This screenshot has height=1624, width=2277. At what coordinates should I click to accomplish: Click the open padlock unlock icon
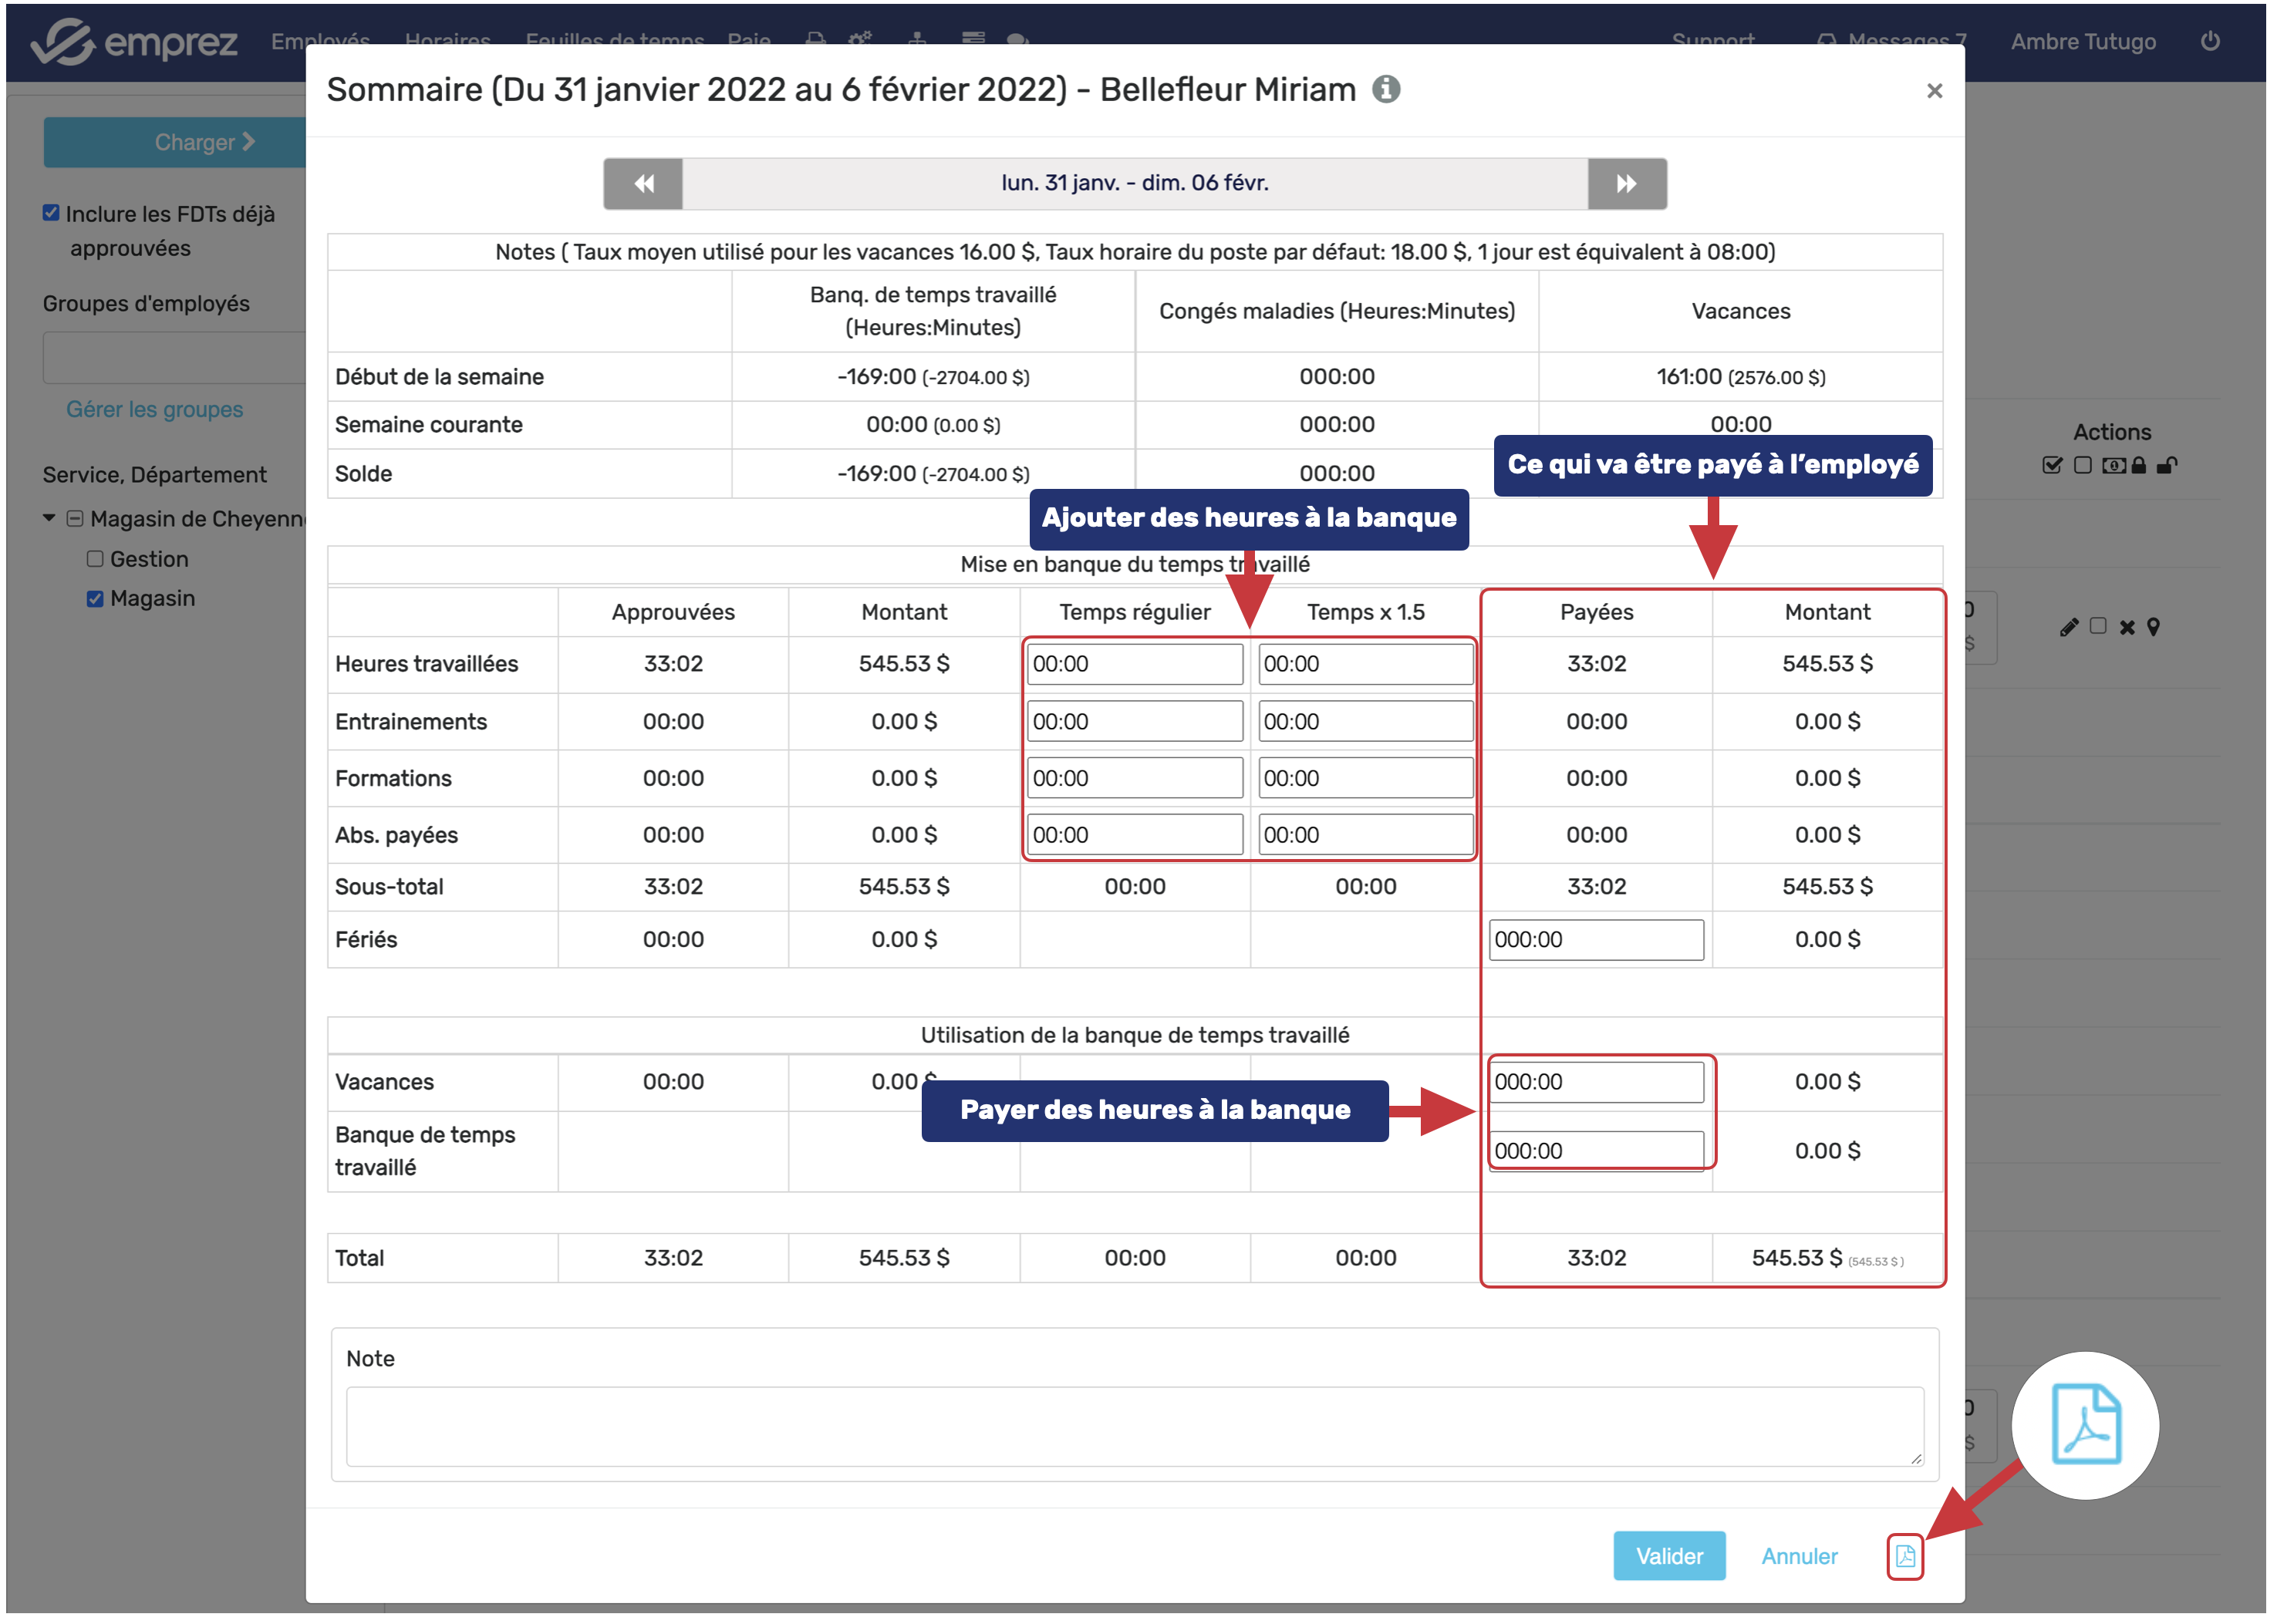click(x=2167, y=466)
